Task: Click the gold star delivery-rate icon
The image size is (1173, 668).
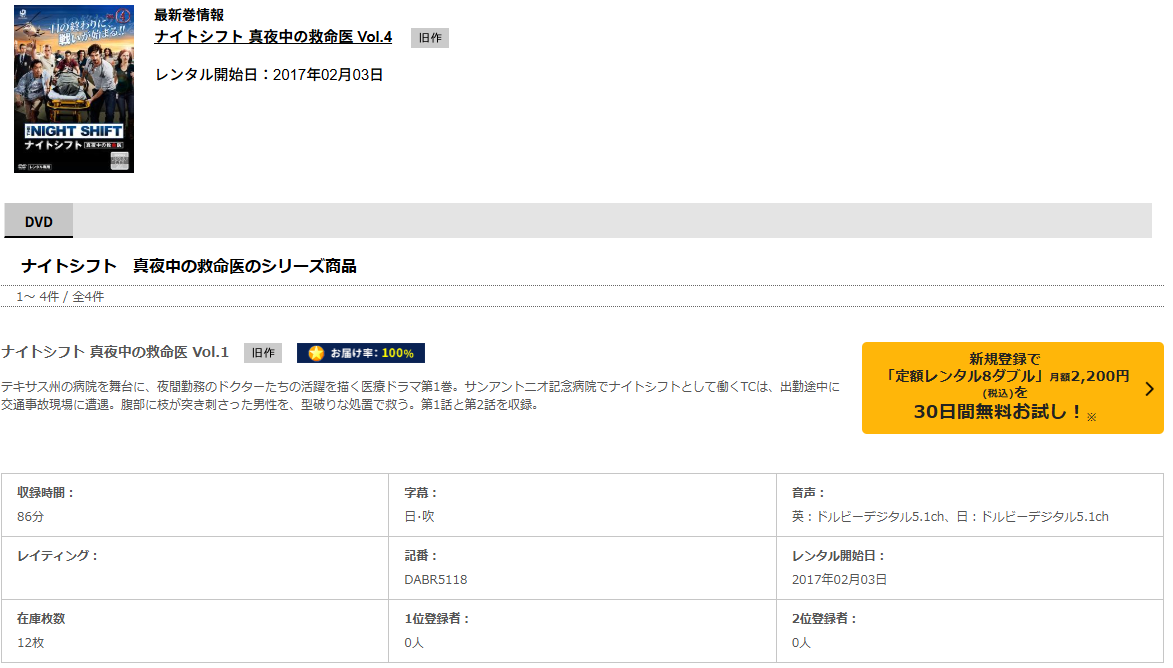Action: [x=316, y=353]
